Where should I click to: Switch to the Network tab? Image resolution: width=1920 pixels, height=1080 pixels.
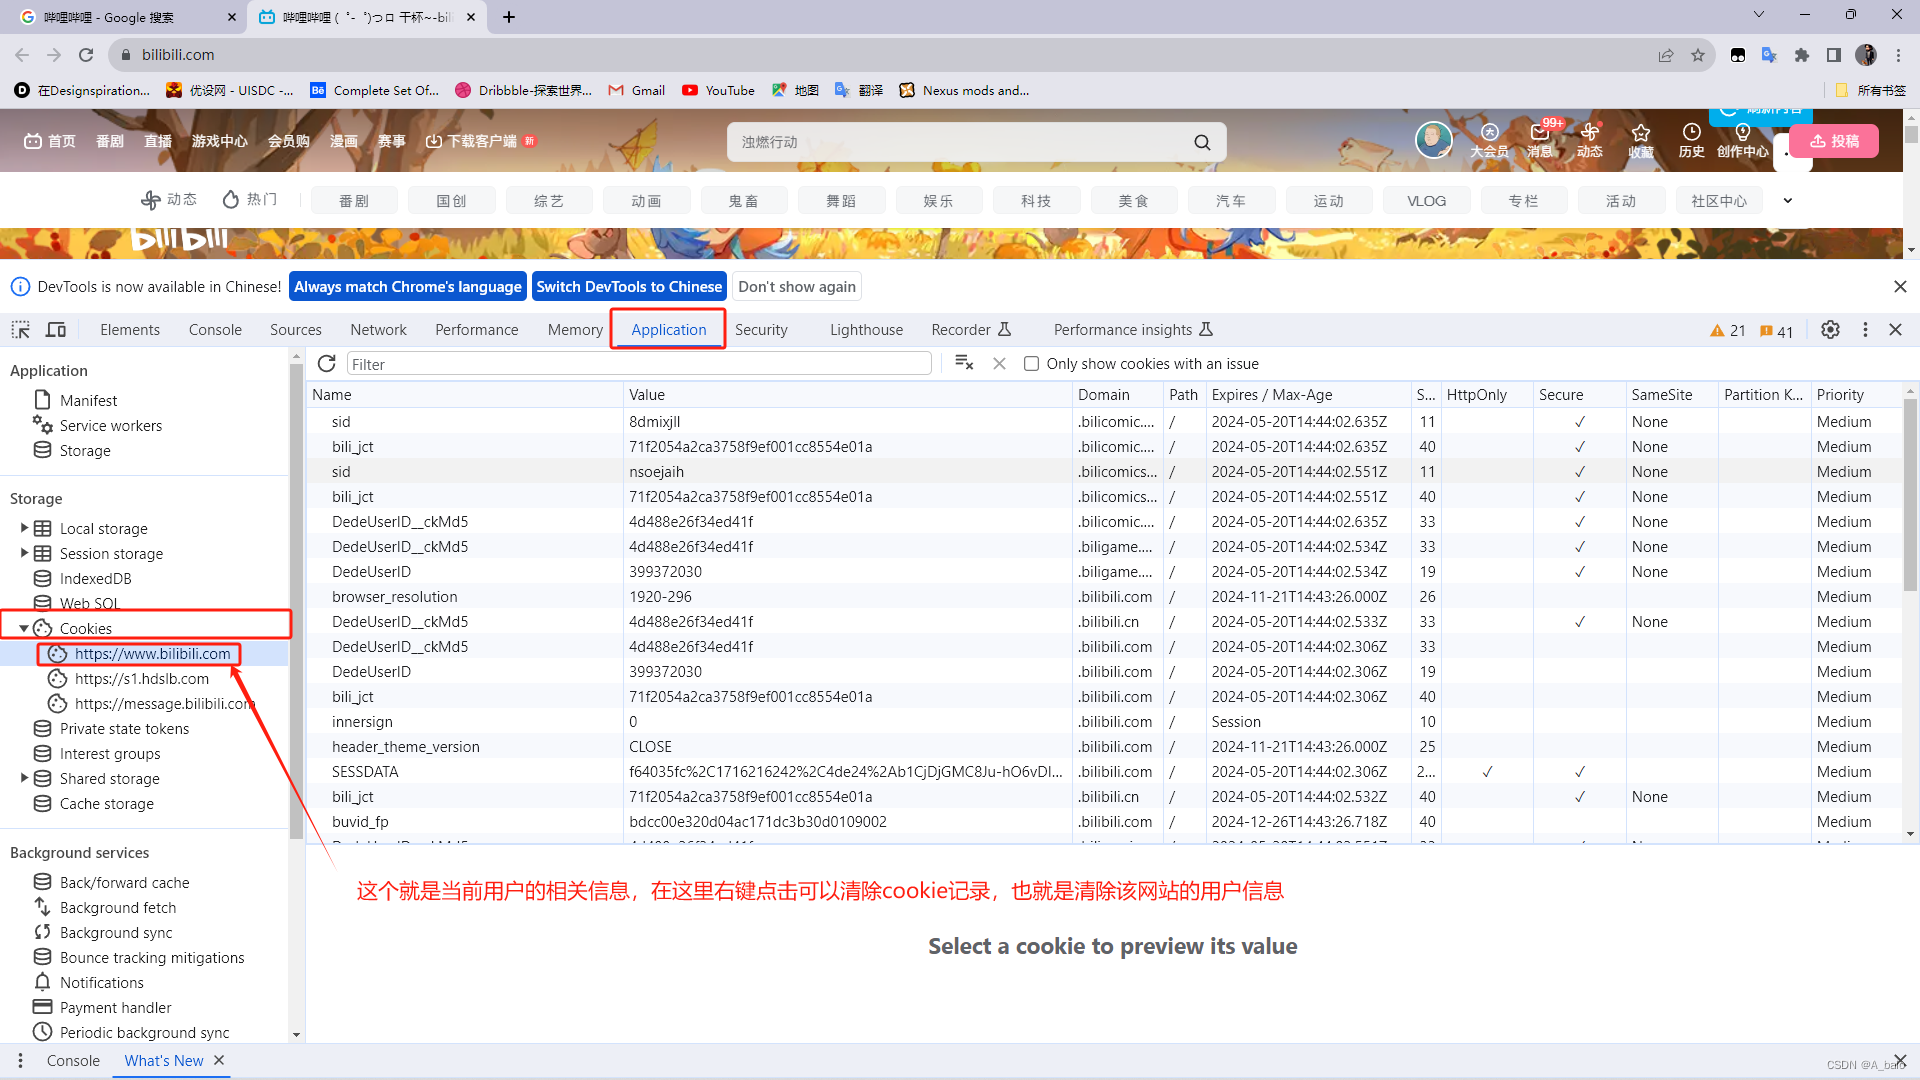point(378,330)
